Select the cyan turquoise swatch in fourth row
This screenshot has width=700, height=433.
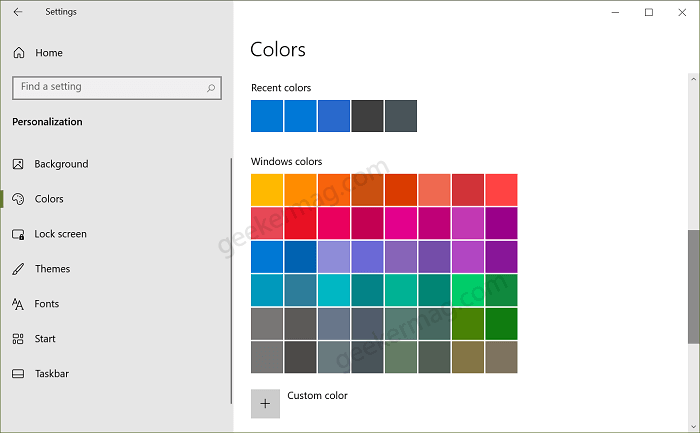pyautogui.click(x=334, y=290)
